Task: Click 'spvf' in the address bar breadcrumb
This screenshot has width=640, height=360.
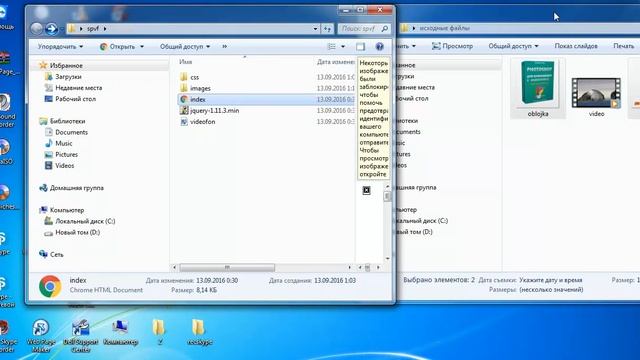Action: 93,29
